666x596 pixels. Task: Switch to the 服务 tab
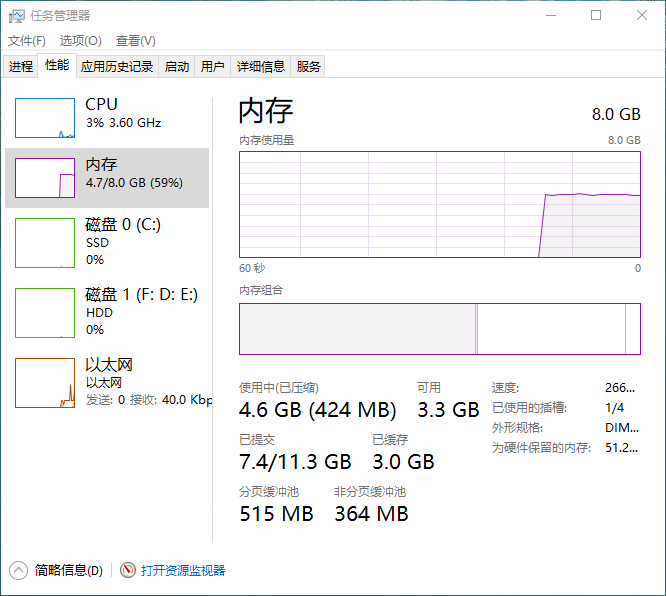coord(309,67)
